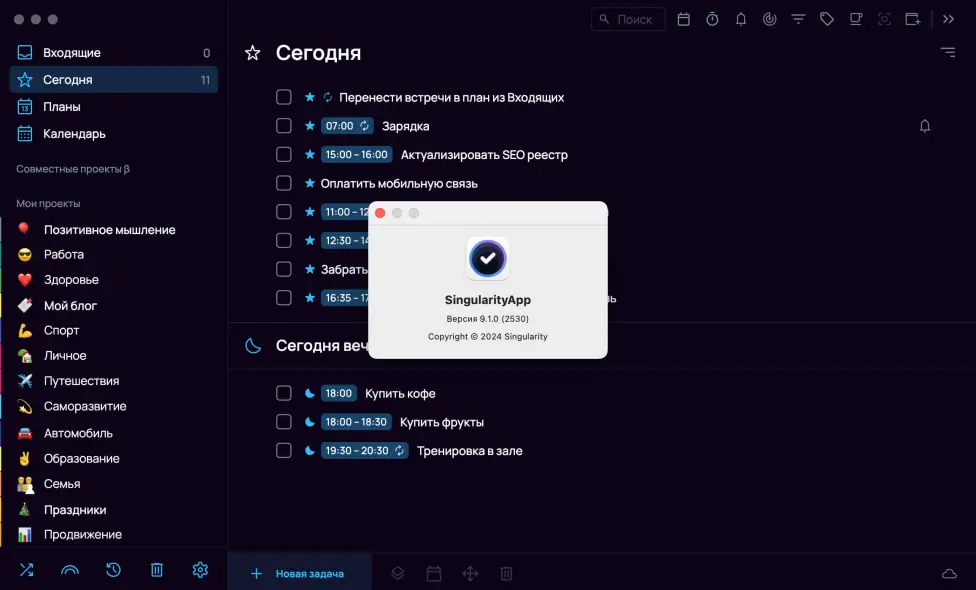
Task: Click the random task shuffle icon
Action: pyautogui.click(x=25, y=569)
